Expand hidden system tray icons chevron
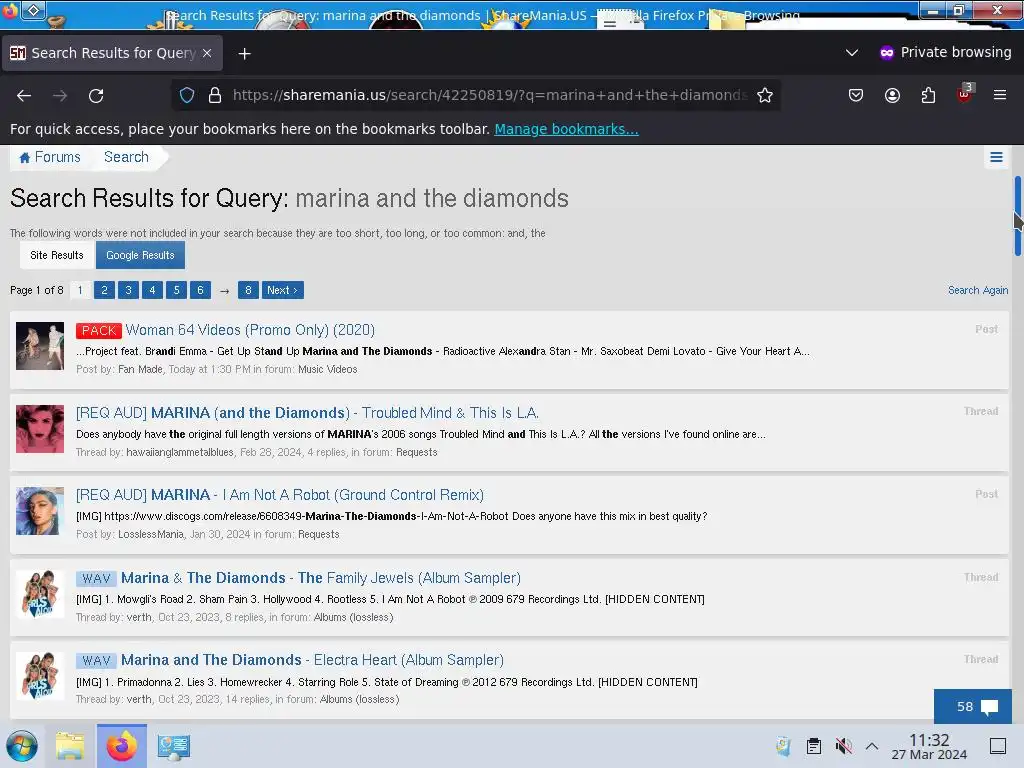 click(x=872, y=746)
